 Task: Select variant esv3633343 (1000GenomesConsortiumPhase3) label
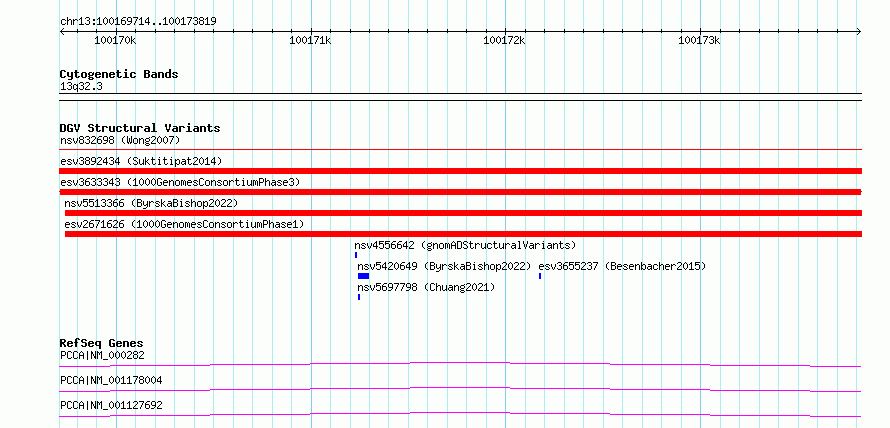click(x=180, y=182)
